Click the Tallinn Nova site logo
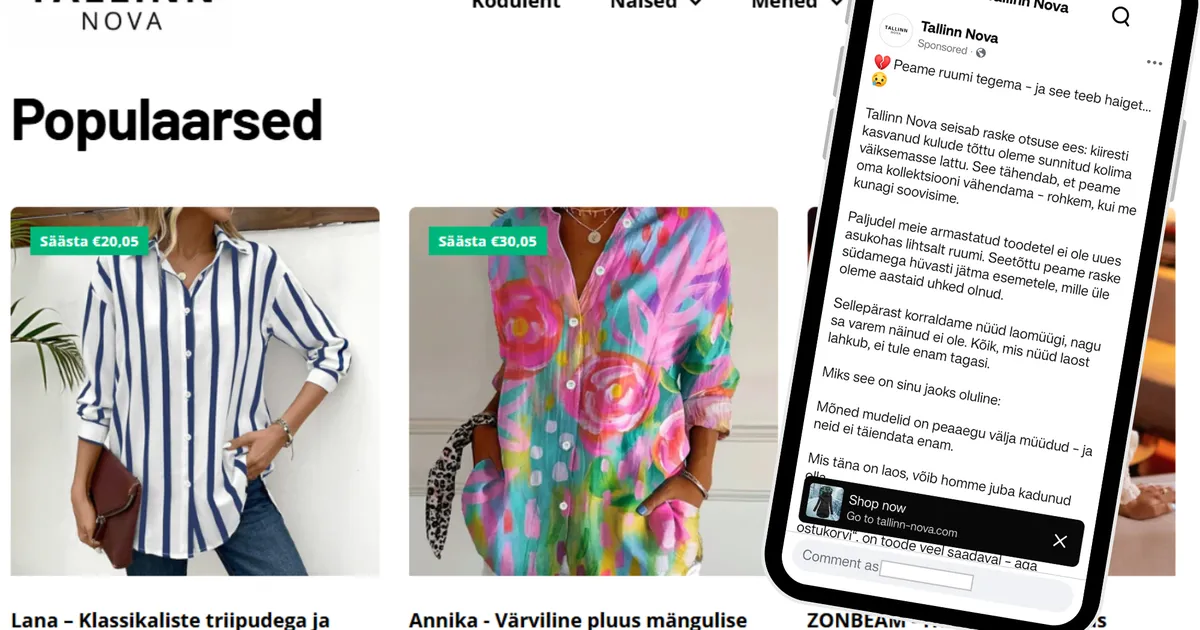 click(x=122, y=12)
